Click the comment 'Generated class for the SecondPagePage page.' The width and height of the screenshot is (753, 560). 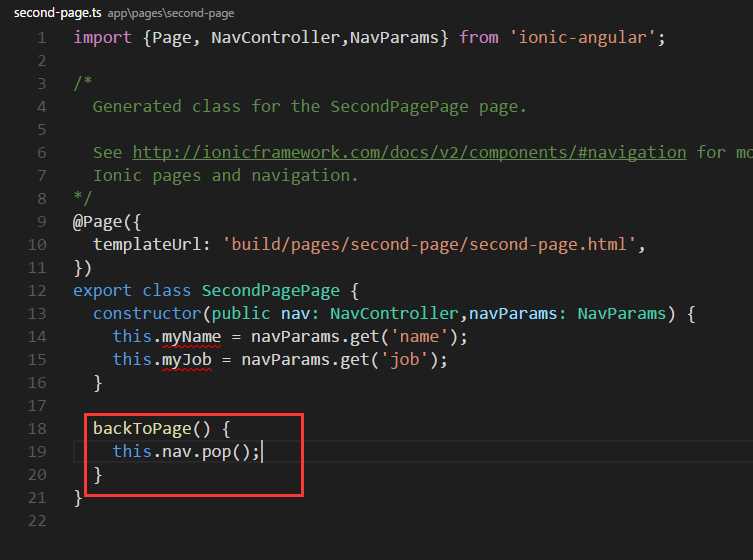pyautogui.click(x=309, y=107)
